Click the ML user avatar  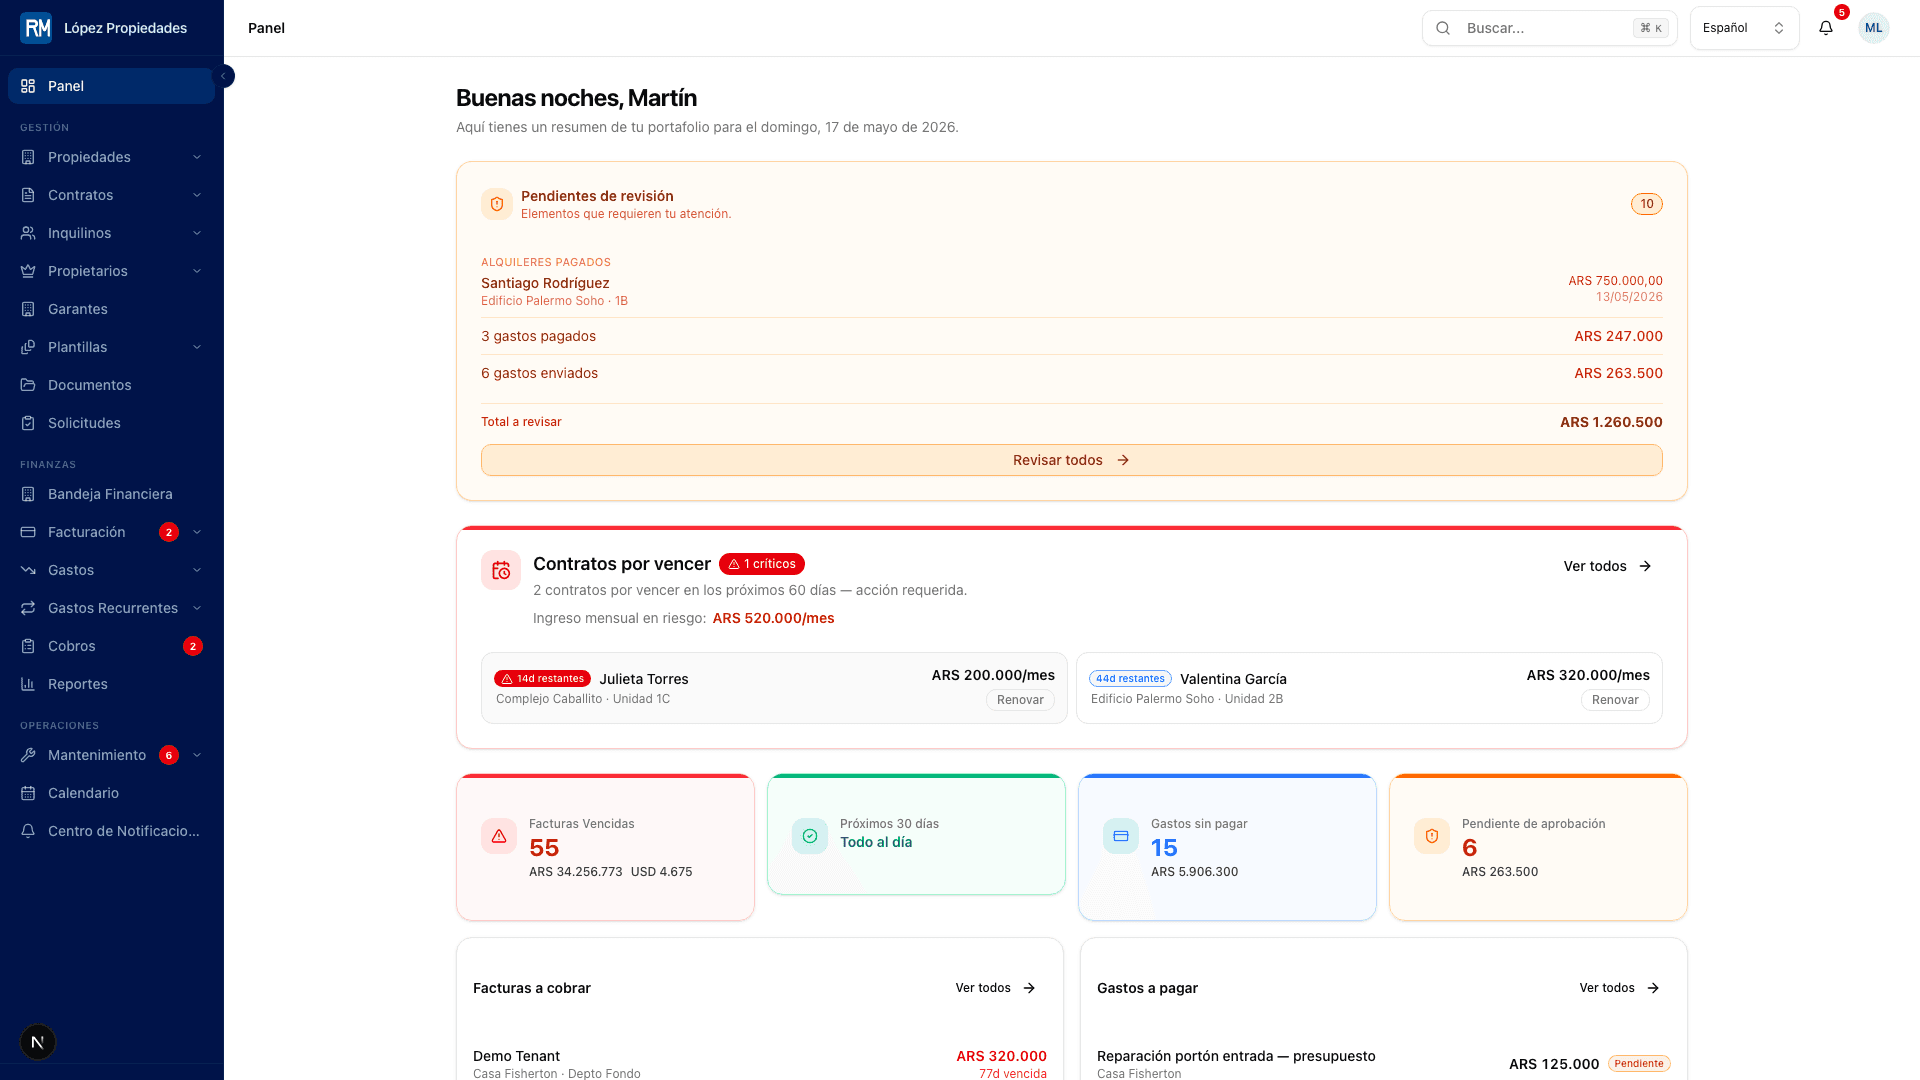point(1873,28)
